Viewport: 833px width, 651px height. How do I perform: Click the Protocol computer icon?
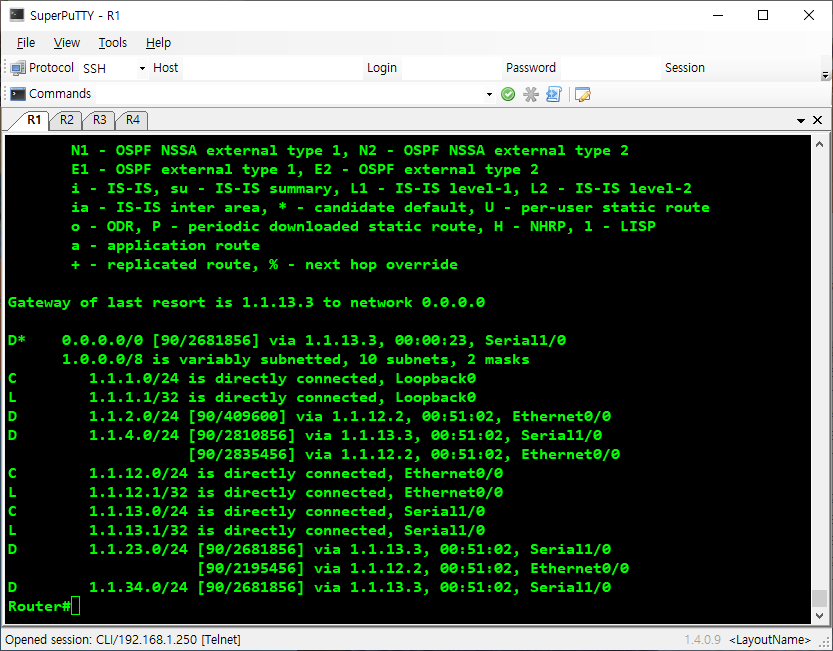point(18,68)
